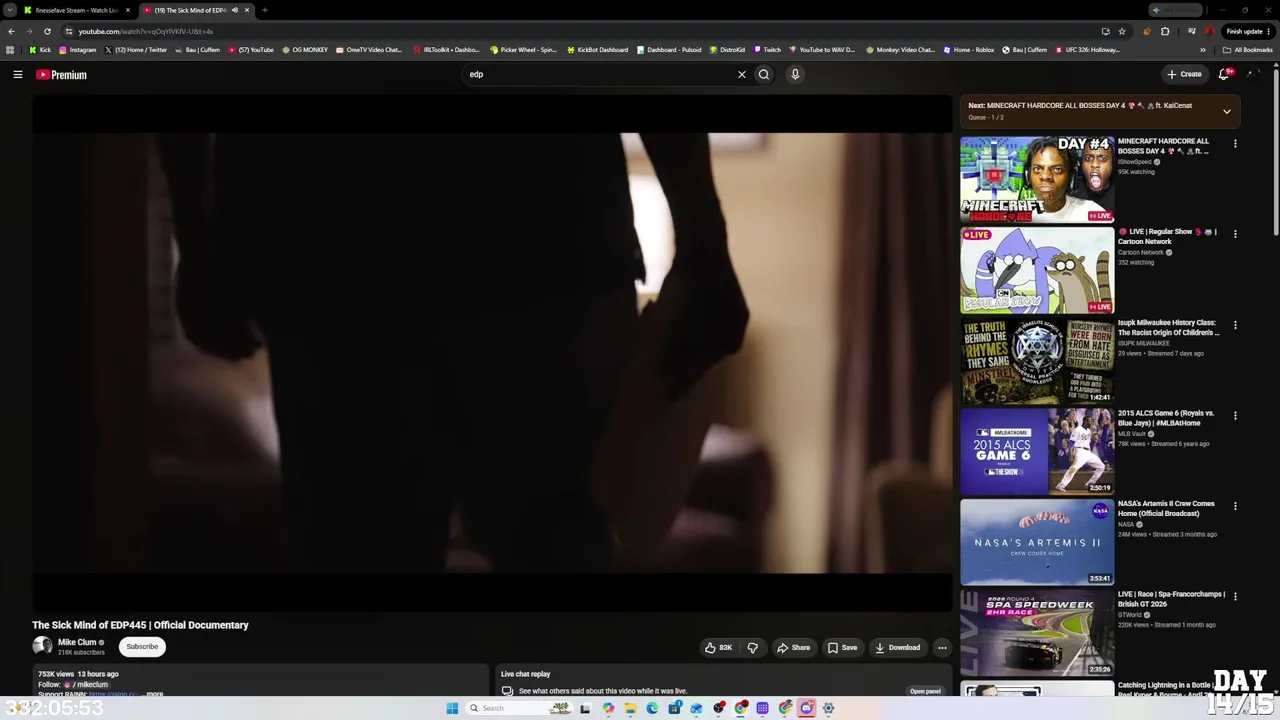Launch Microsoft Edge from the taskbar
The width and height of the screenshot is (1280, 720).
[x=652, y=708]
